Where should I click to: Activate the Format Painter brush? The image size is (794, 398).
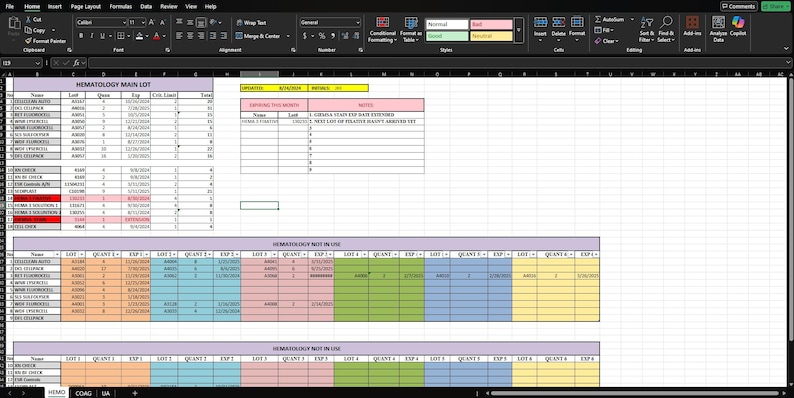pyautogui.click(x=28, y=41)
